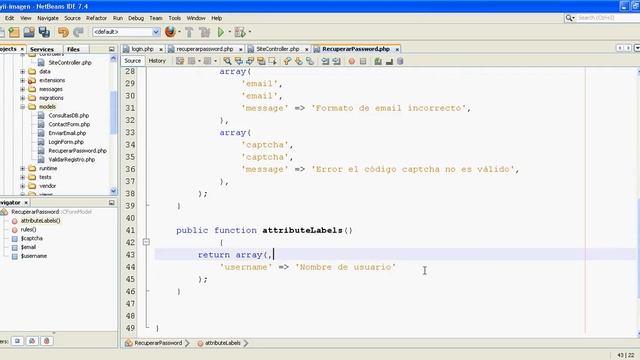The image size is (640, 360).
Task: Click the Build Project hammer icon
Action: pyautogui.click(x=189, y=32)
